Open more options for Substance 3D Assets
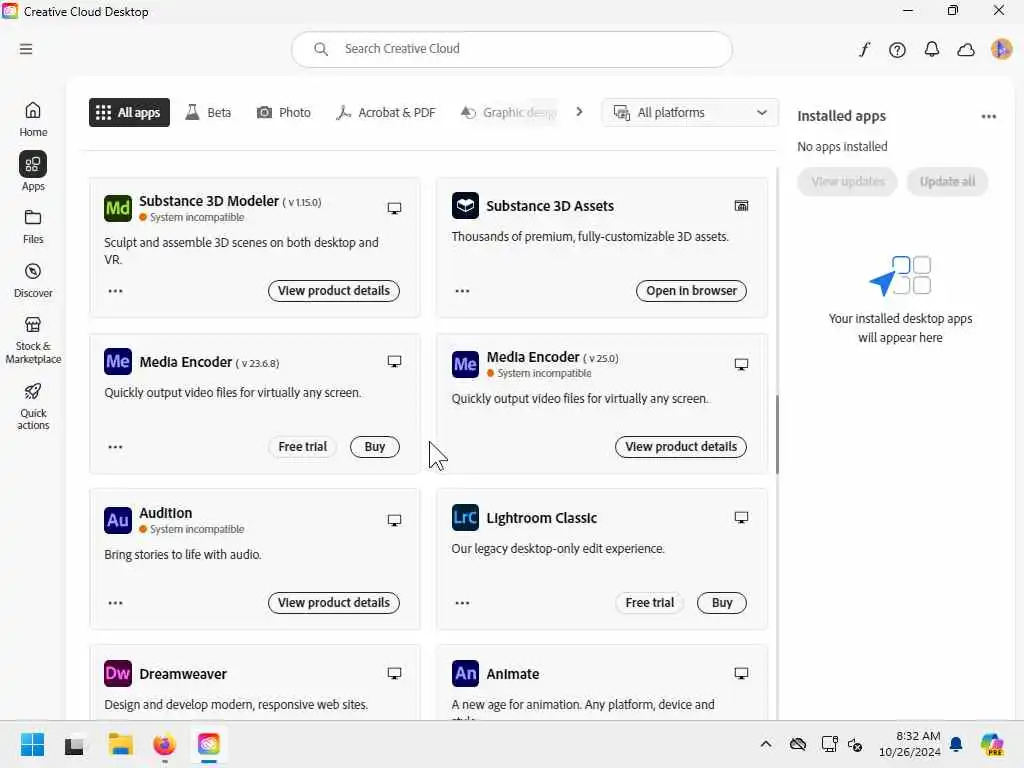This screenshot has height=768, width=1024. 462,291
